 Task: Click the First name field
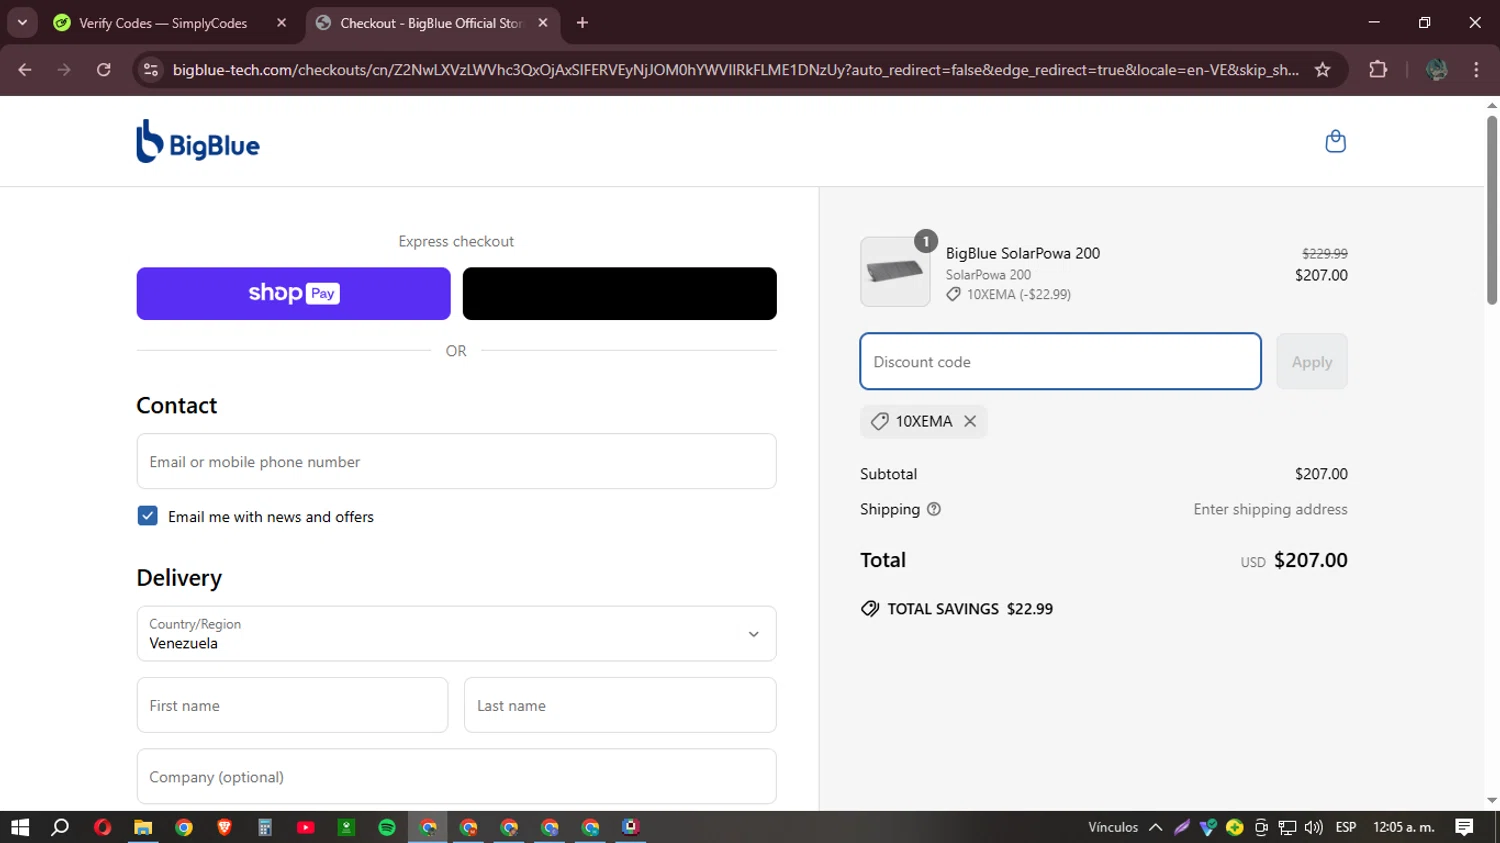(292, 705)
